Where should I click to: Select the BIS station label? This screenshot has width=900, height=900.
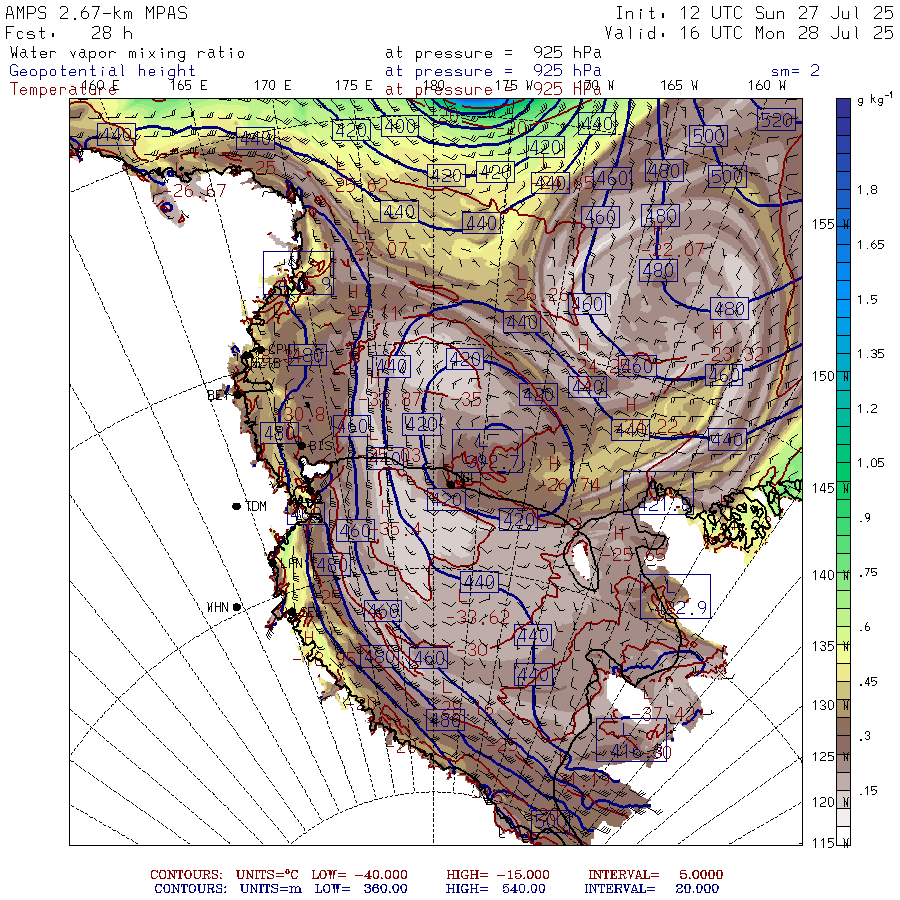coord(321,445)
